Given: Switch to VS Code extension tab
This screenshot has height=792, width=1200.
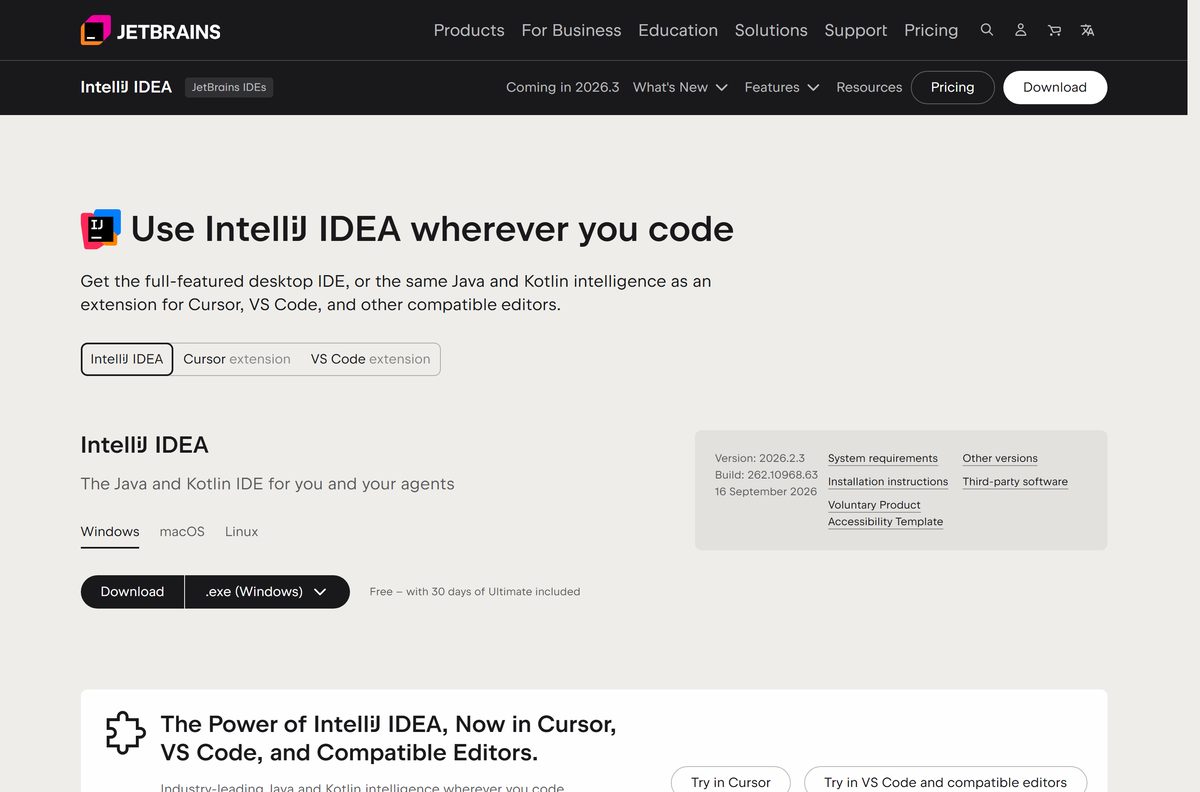Looking at the screenshot, I should click(370, 359).
